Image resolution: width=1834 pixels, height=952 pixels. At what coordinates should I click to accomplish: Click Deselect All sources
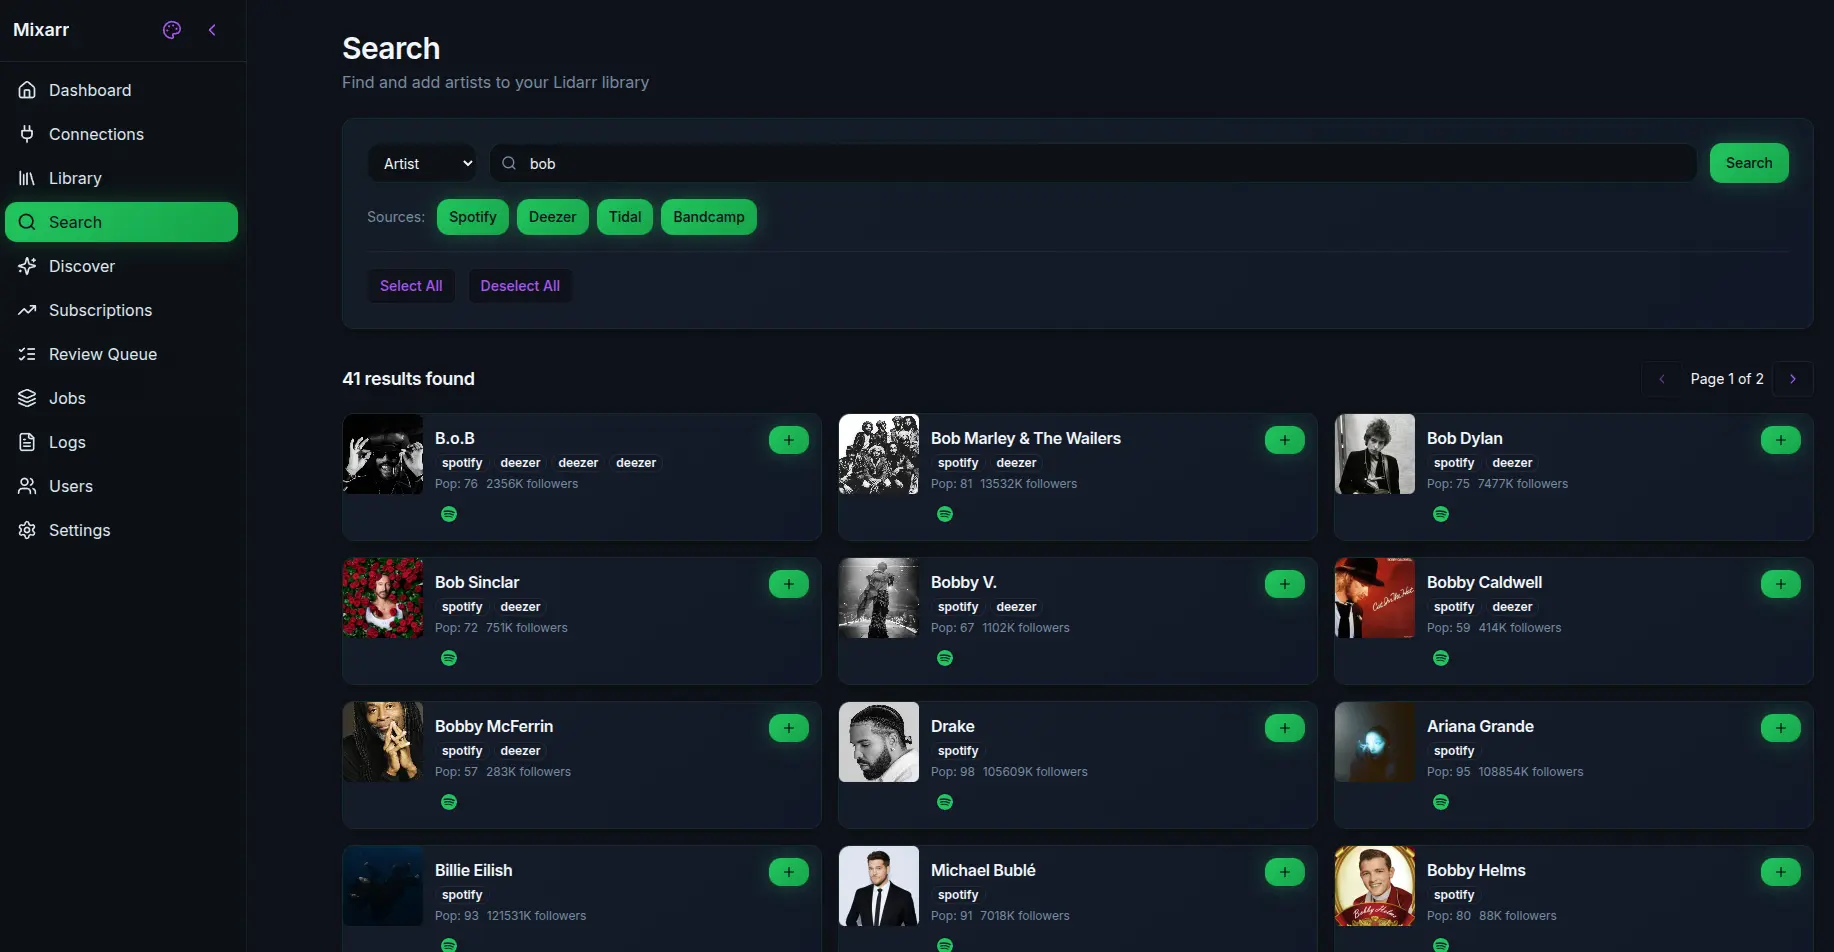coord(519,286)
